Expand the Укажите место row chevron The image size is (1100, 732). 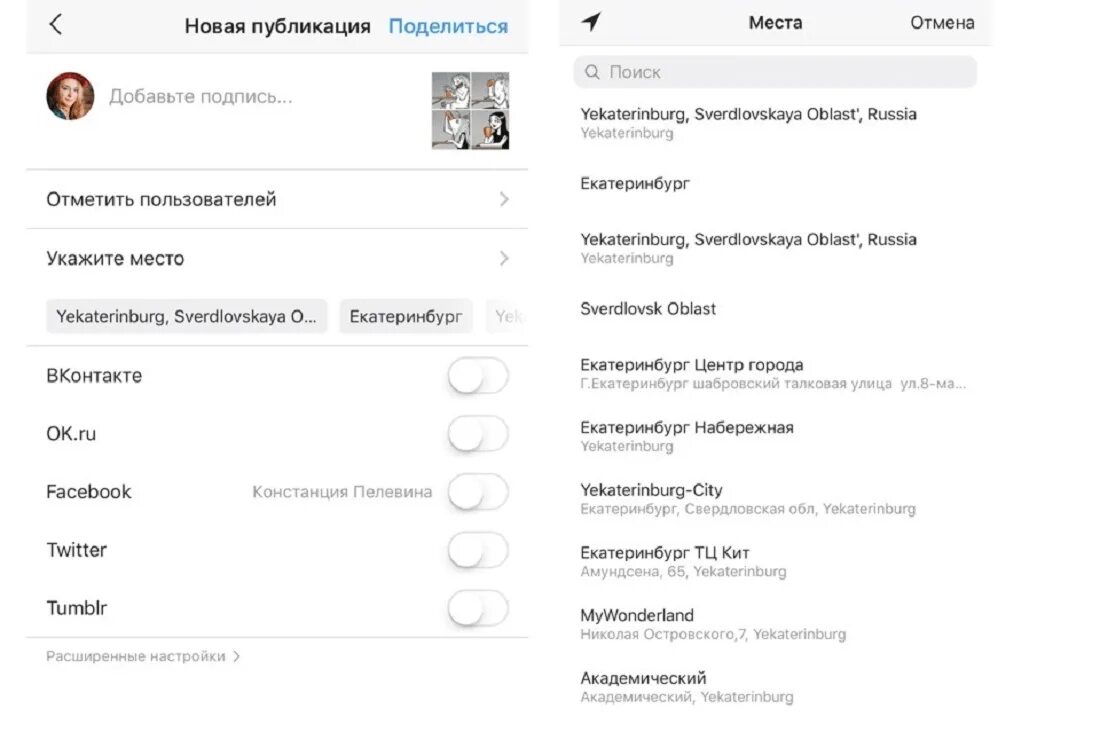point(504,259)
